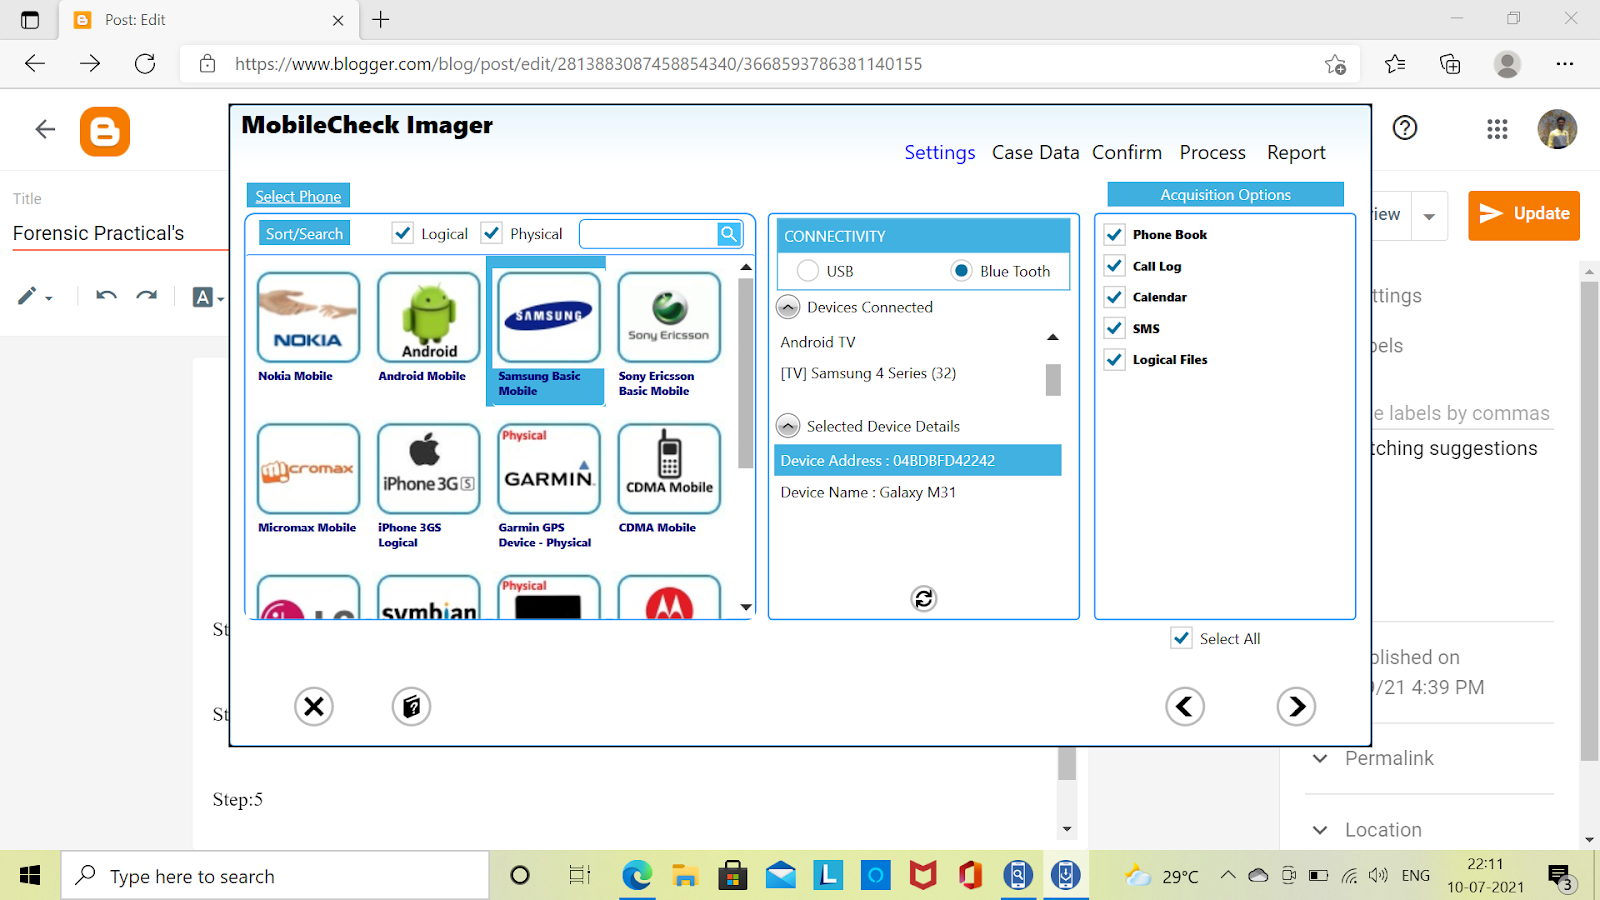Select the Garmin GPS Device Physical icon
Viewport: 1600px width, 900px height.
549,468
